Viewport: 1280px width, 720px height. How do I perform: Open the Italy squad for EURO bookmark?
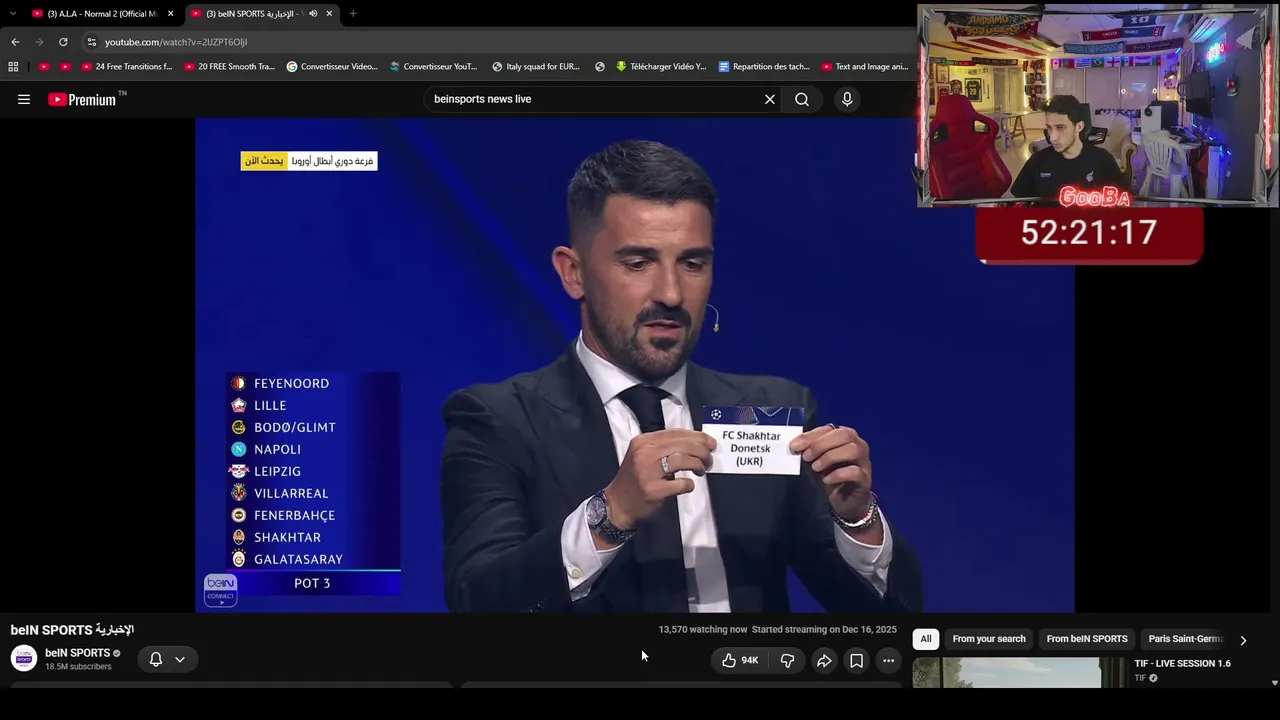click(536, 67)
